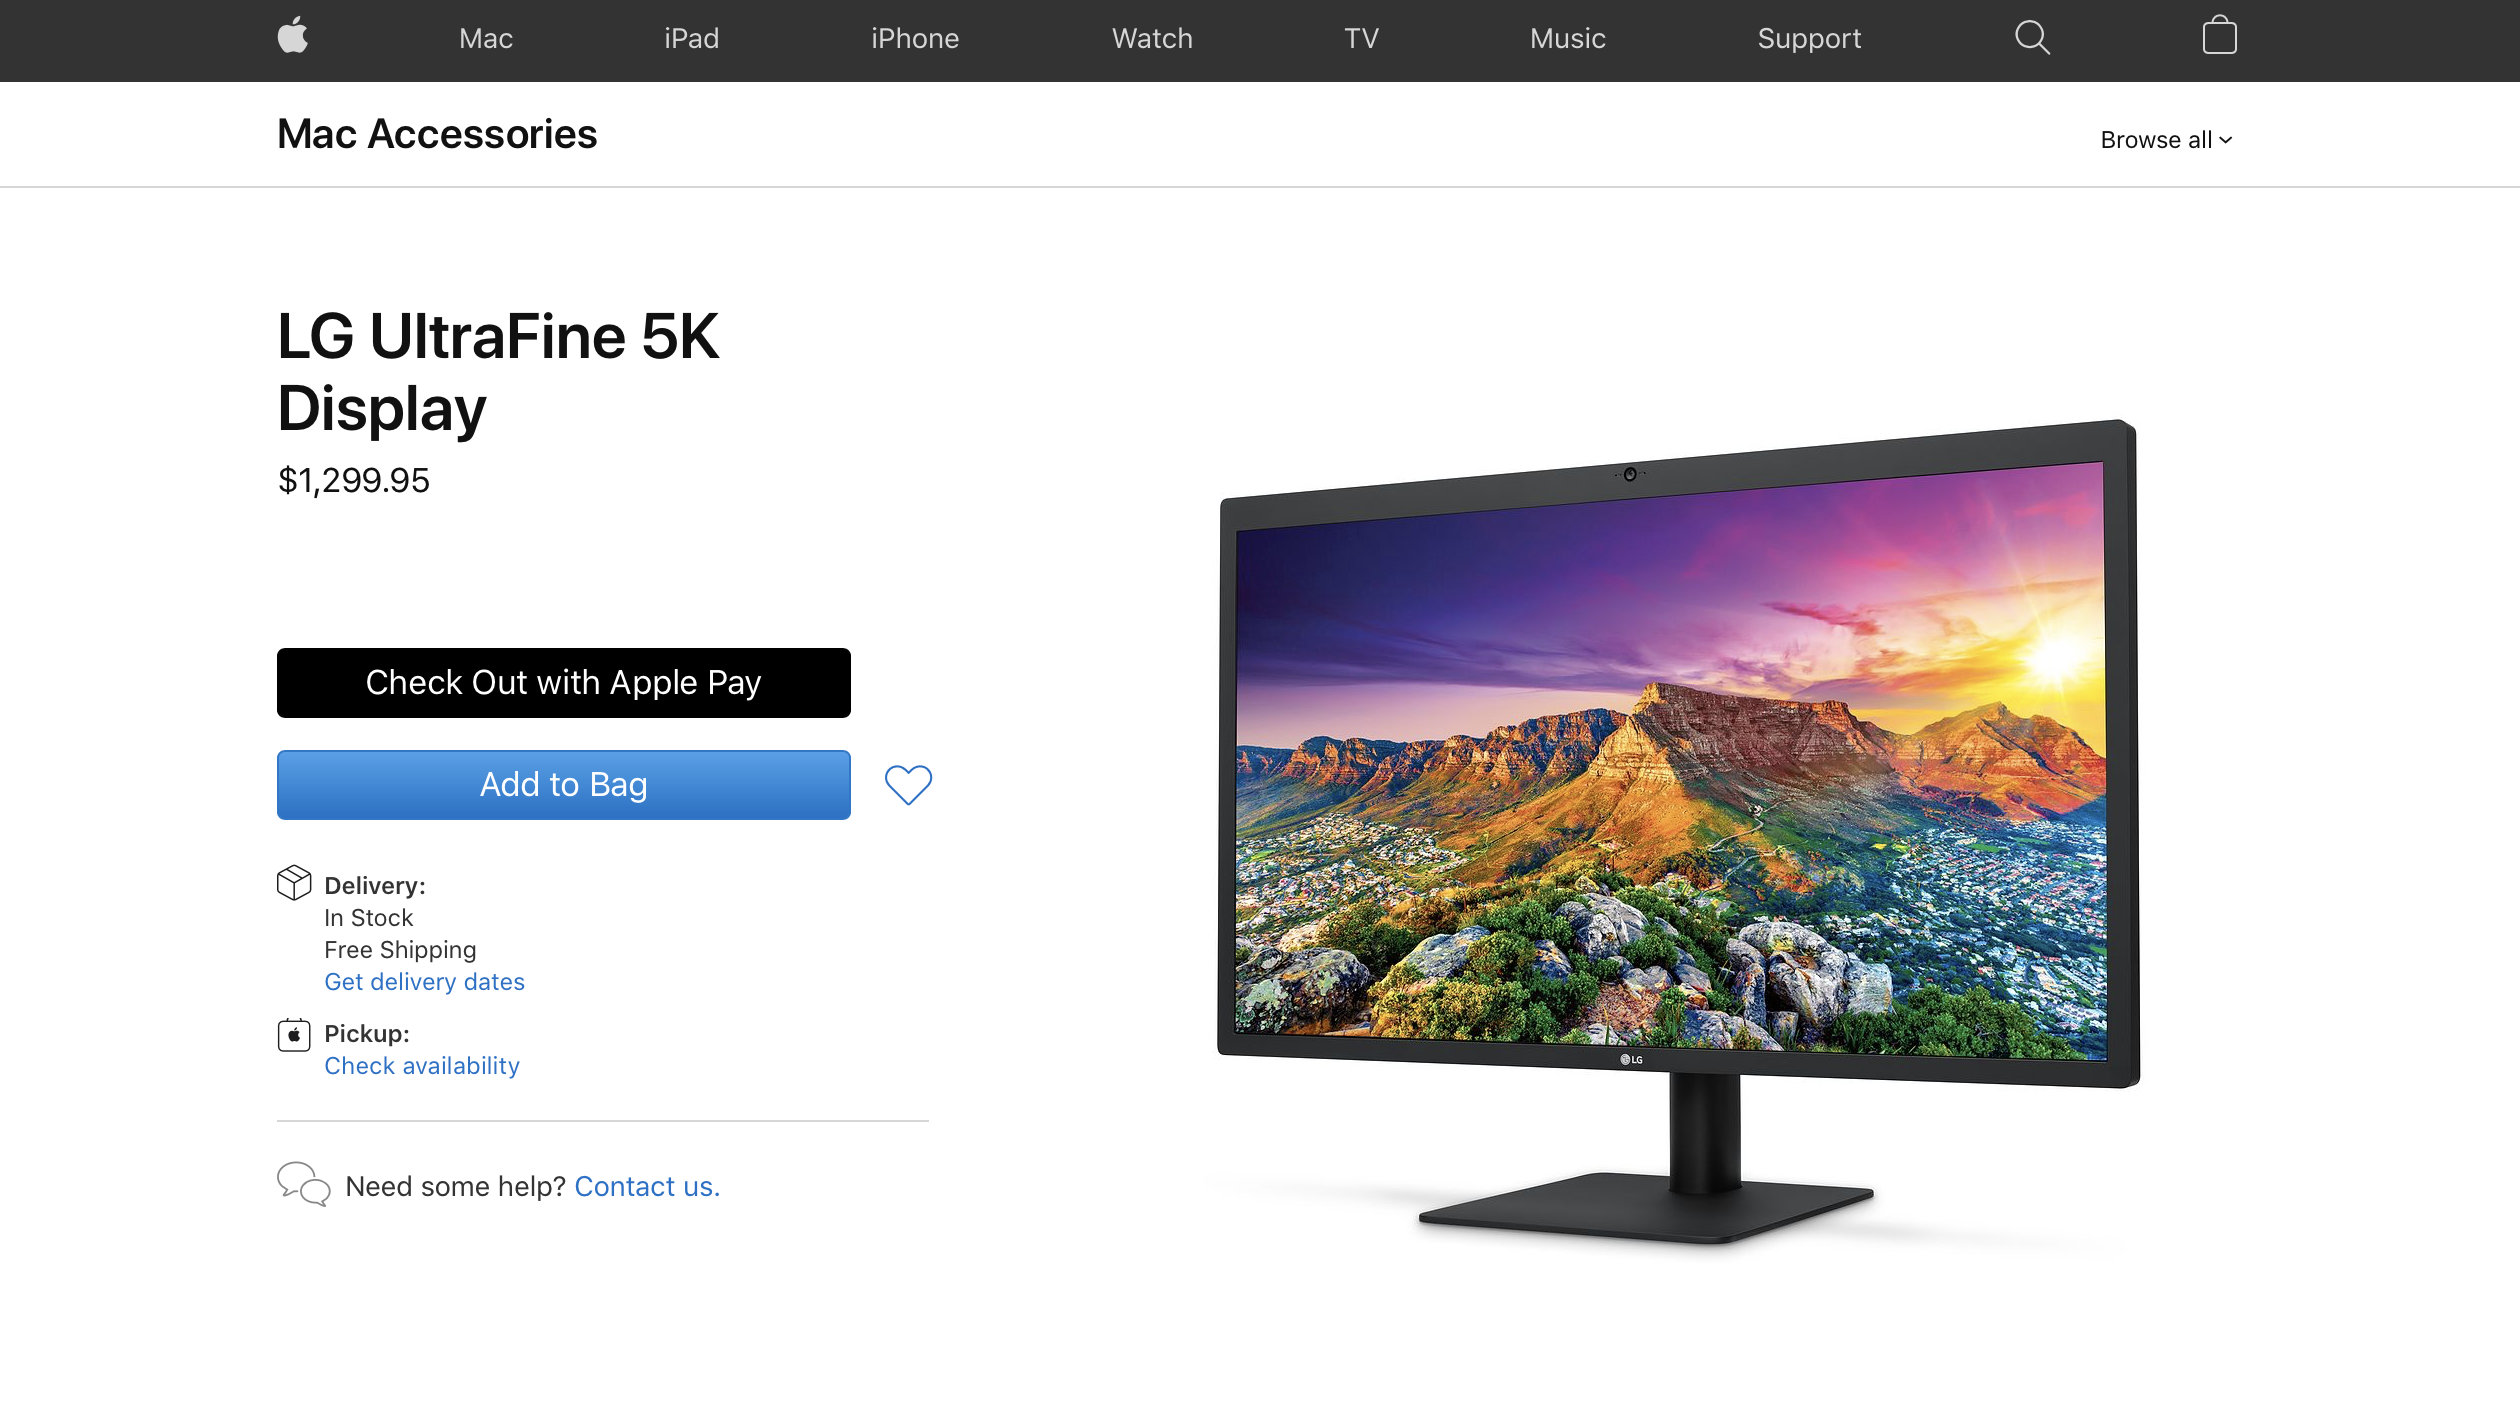Click Add to Bag button
2520x1418 pixels.
(x=564, y=784)
